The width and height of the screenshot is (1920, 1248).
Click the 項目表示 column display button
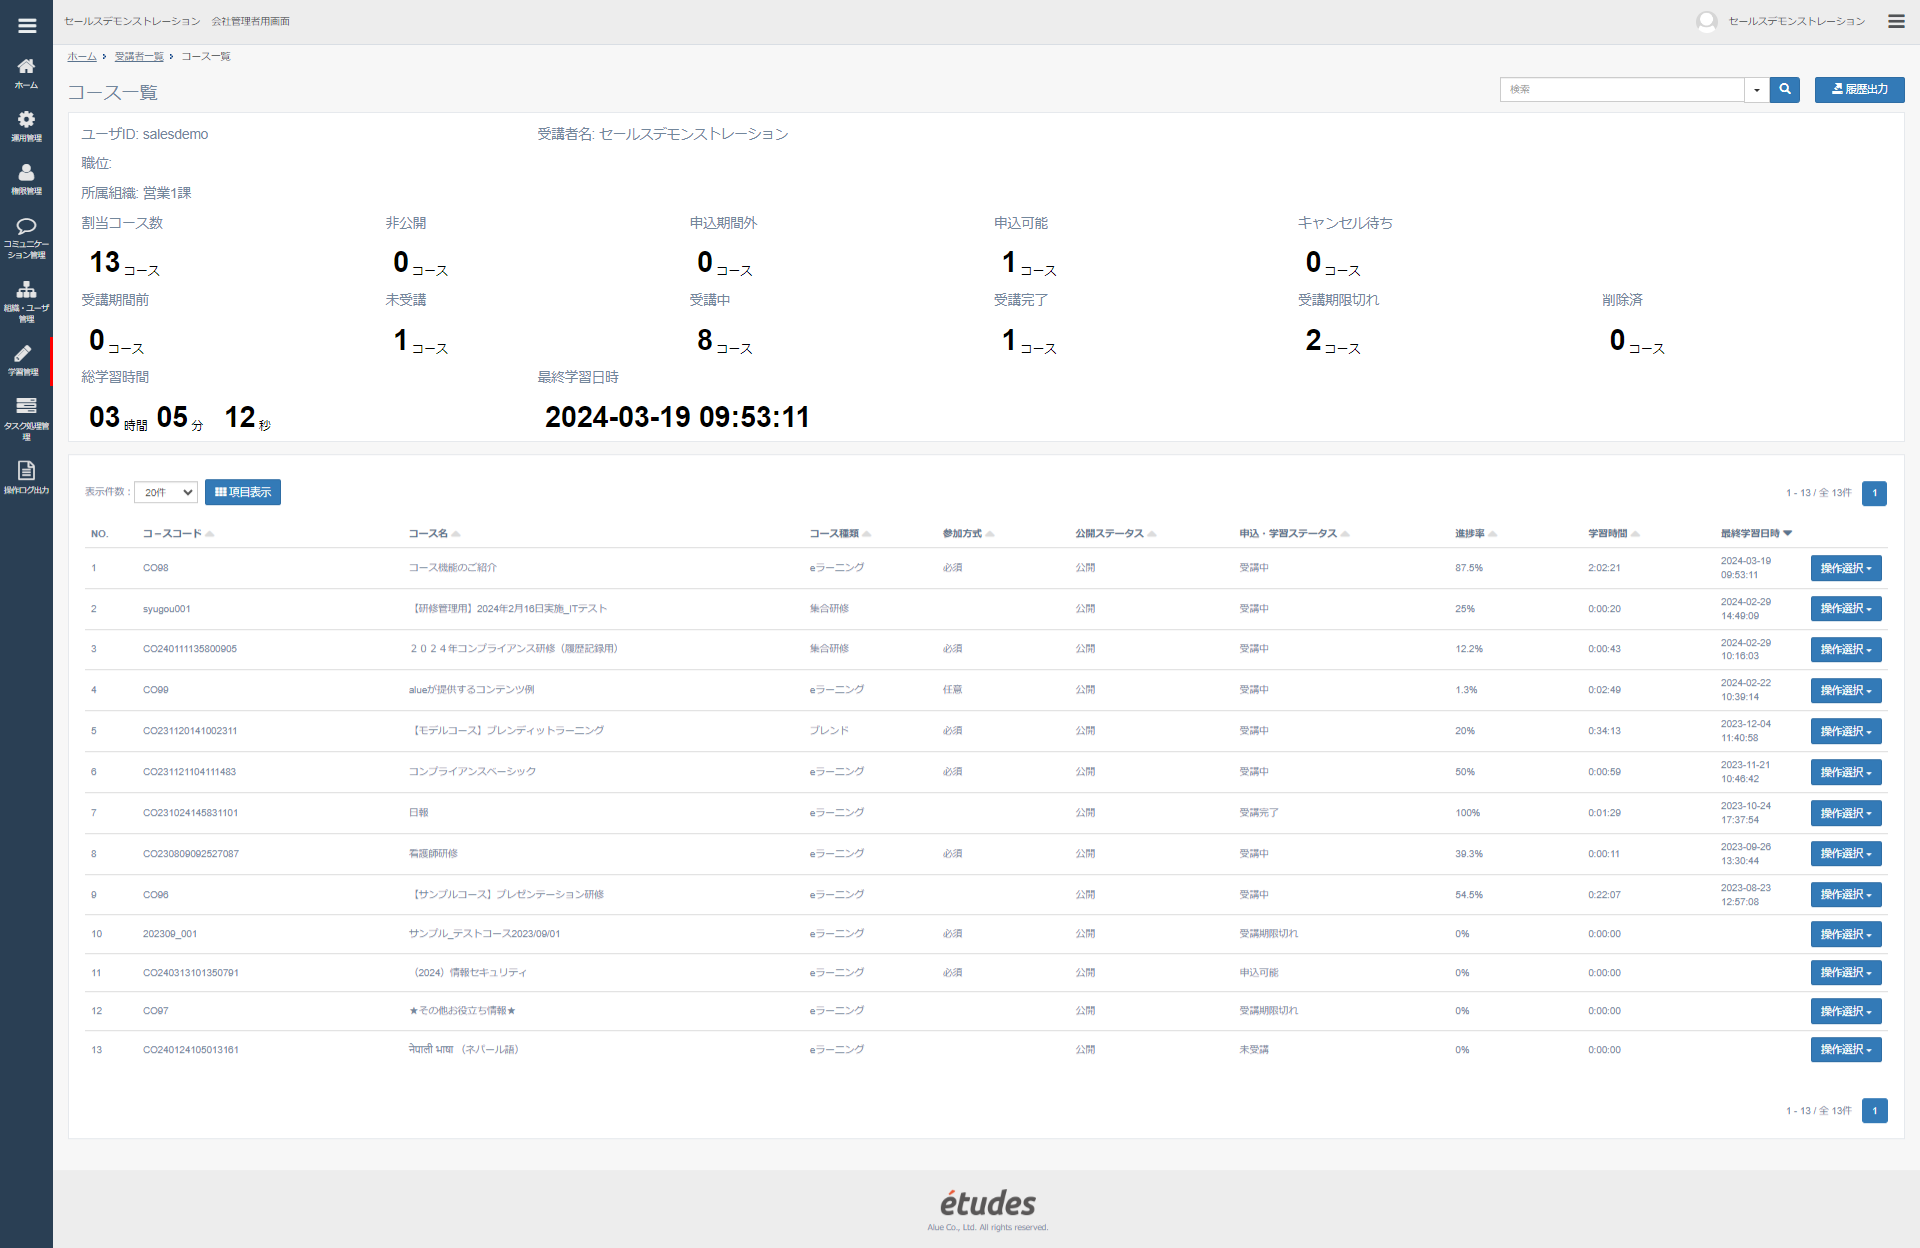(243, 492)
